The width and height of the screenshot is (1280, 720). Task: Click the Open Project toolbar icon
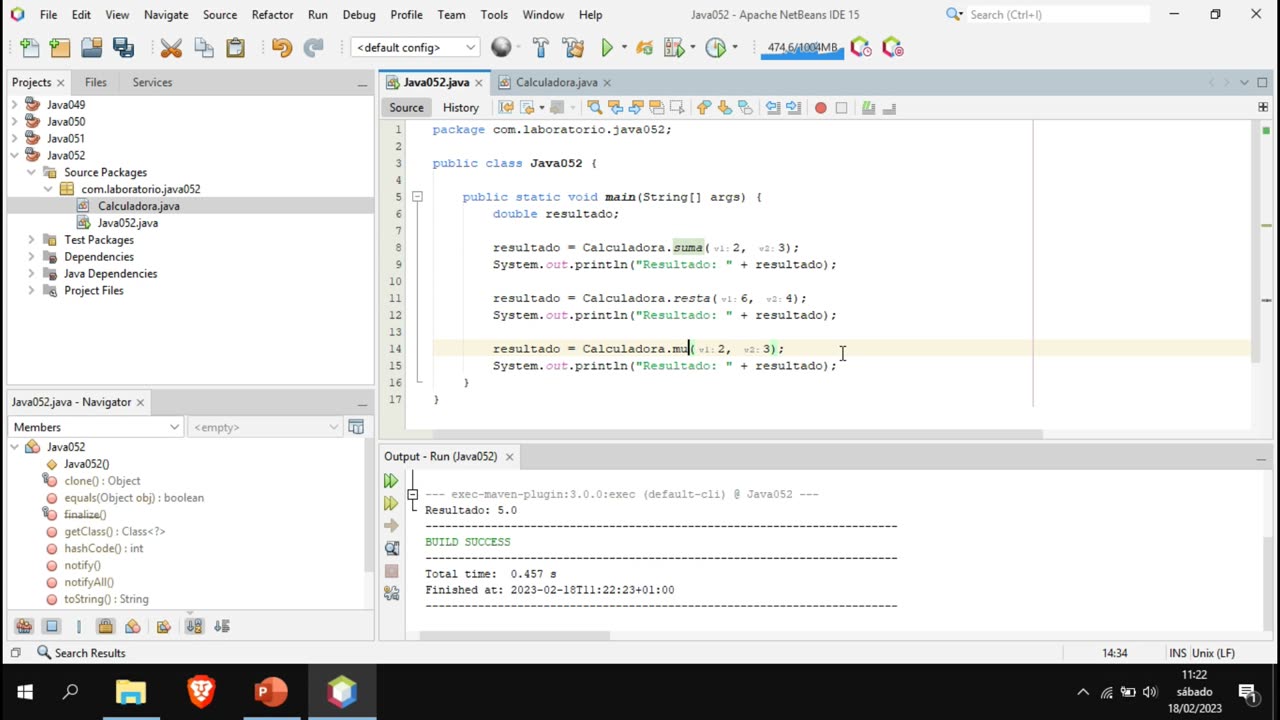[92, 47]
